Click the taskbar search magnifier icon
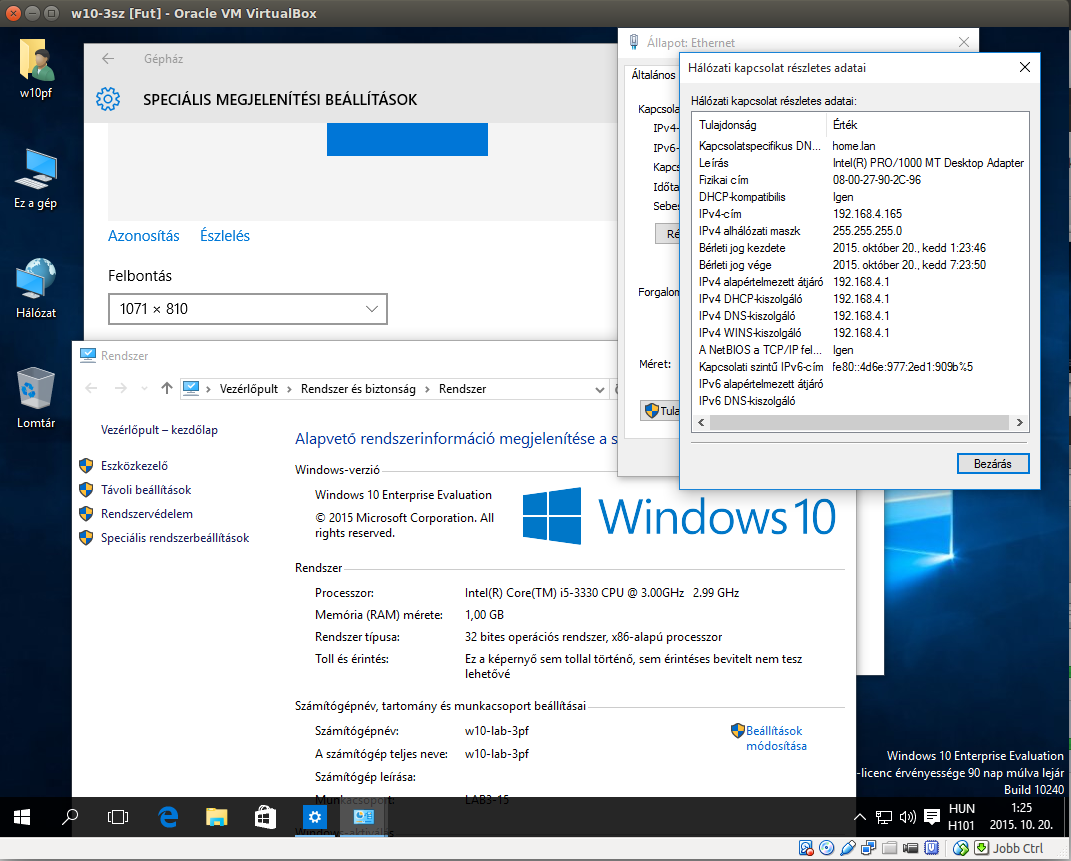This screenshot has height=861, width=1071. 70,817
